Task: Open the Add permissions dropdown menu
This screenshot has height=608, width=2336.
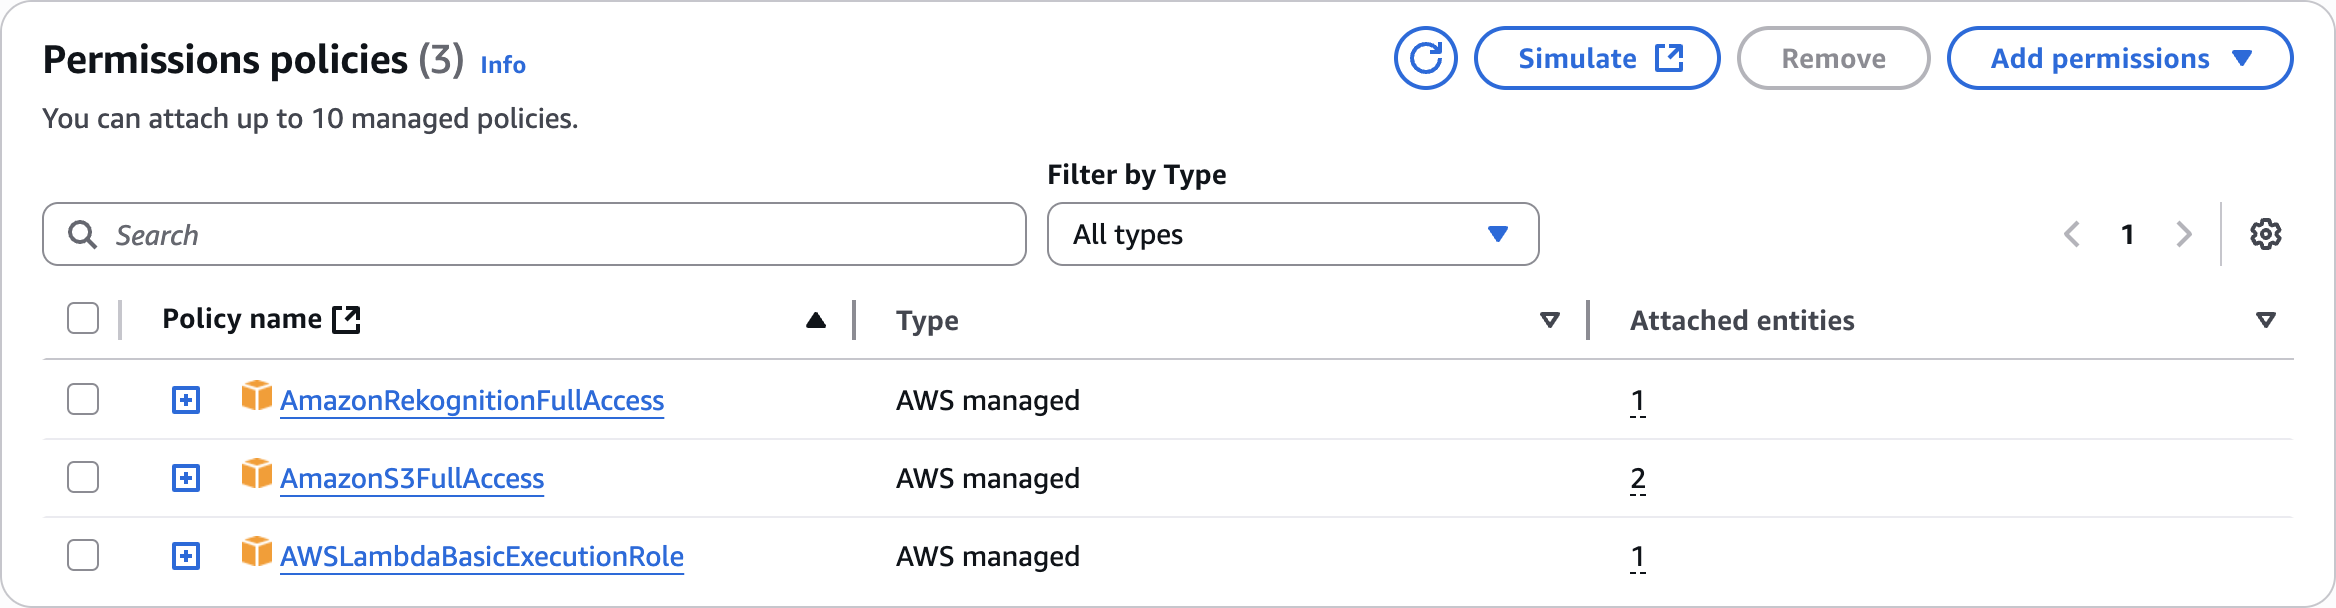Action: pos(2119,58)
